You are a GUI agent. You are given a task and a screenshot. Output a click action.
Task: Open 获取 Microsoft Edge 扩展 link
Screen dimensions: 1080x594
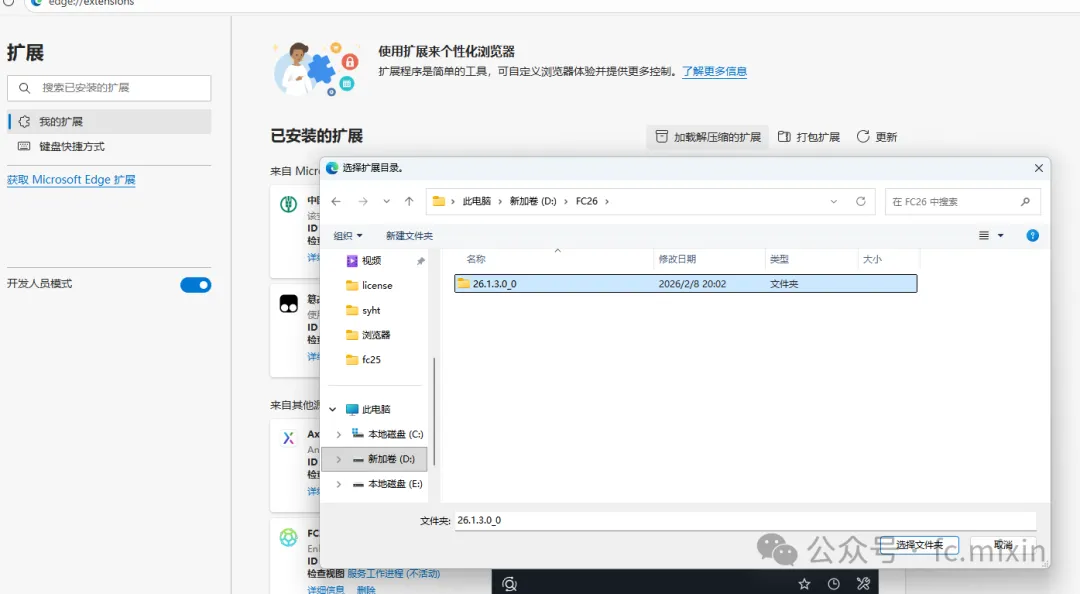point(71,180)
